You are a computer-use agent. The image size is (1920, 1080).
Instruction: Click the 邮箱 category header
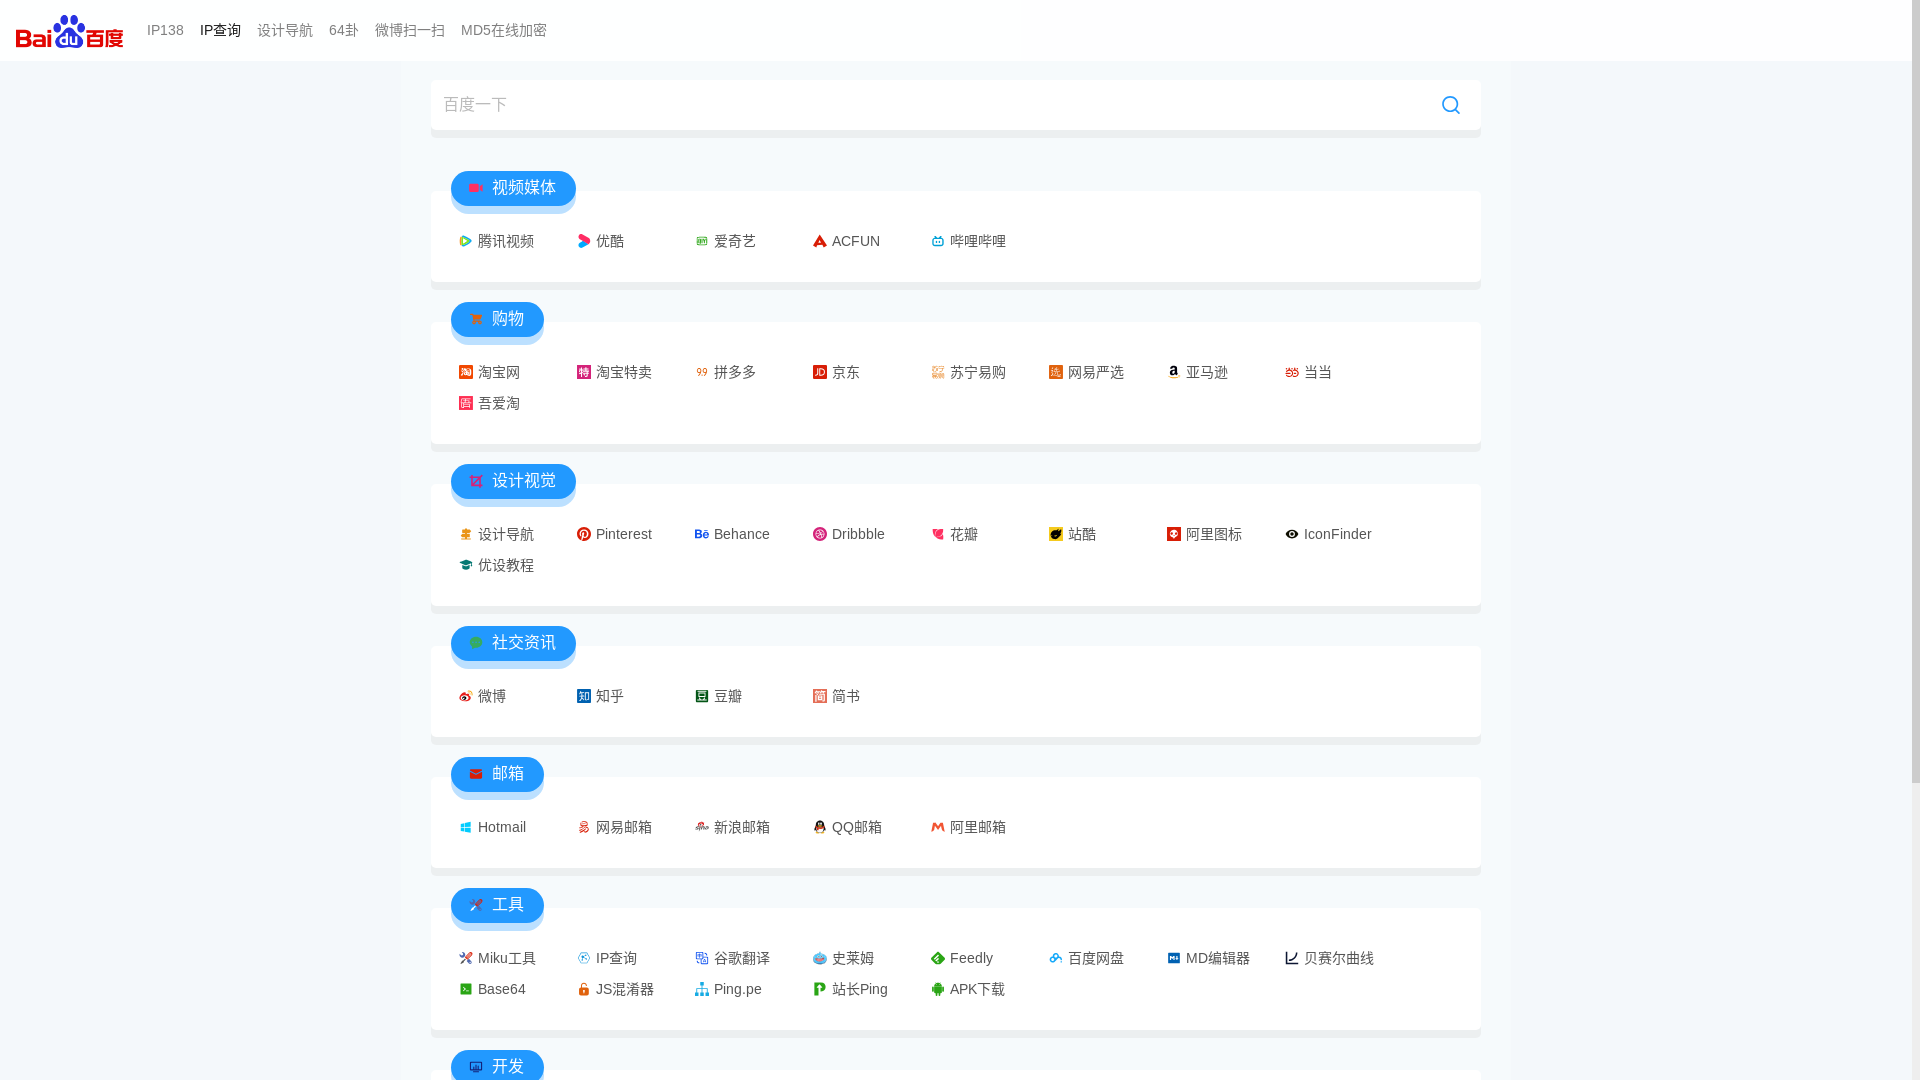[497, 774]
